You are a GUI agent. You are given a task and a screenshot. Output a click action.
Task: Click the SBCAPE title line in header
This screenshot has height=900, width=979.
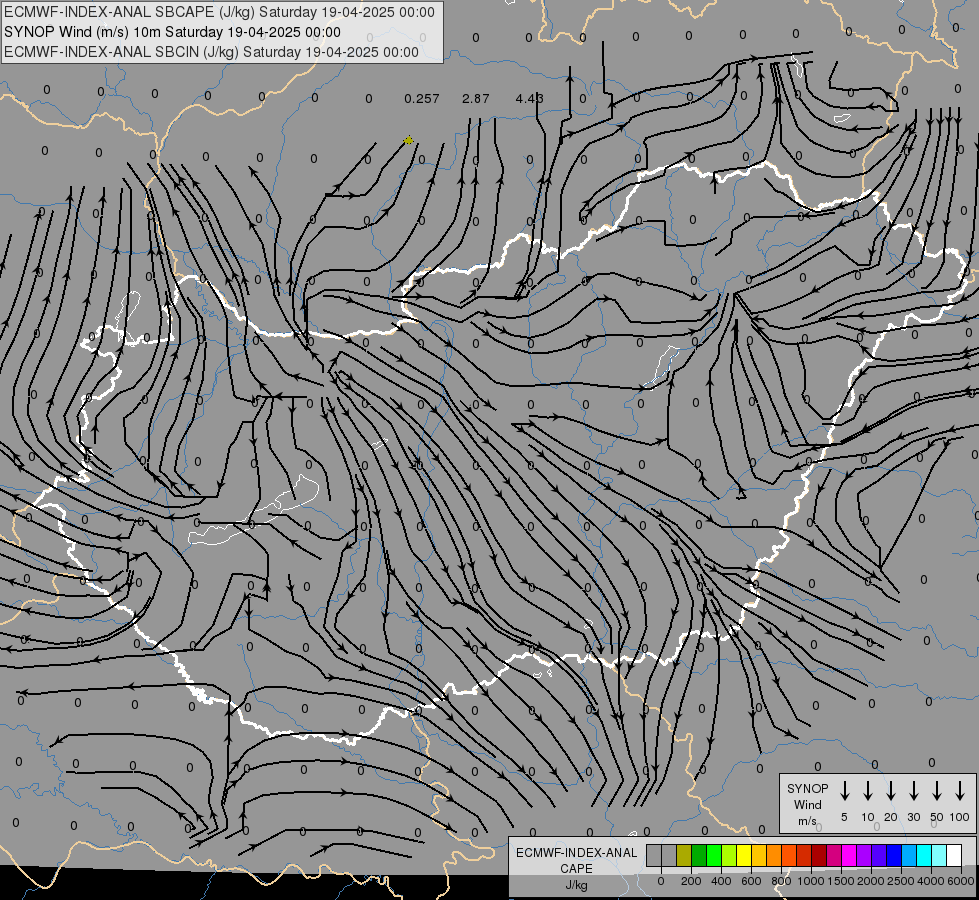[x=219, y=12]
